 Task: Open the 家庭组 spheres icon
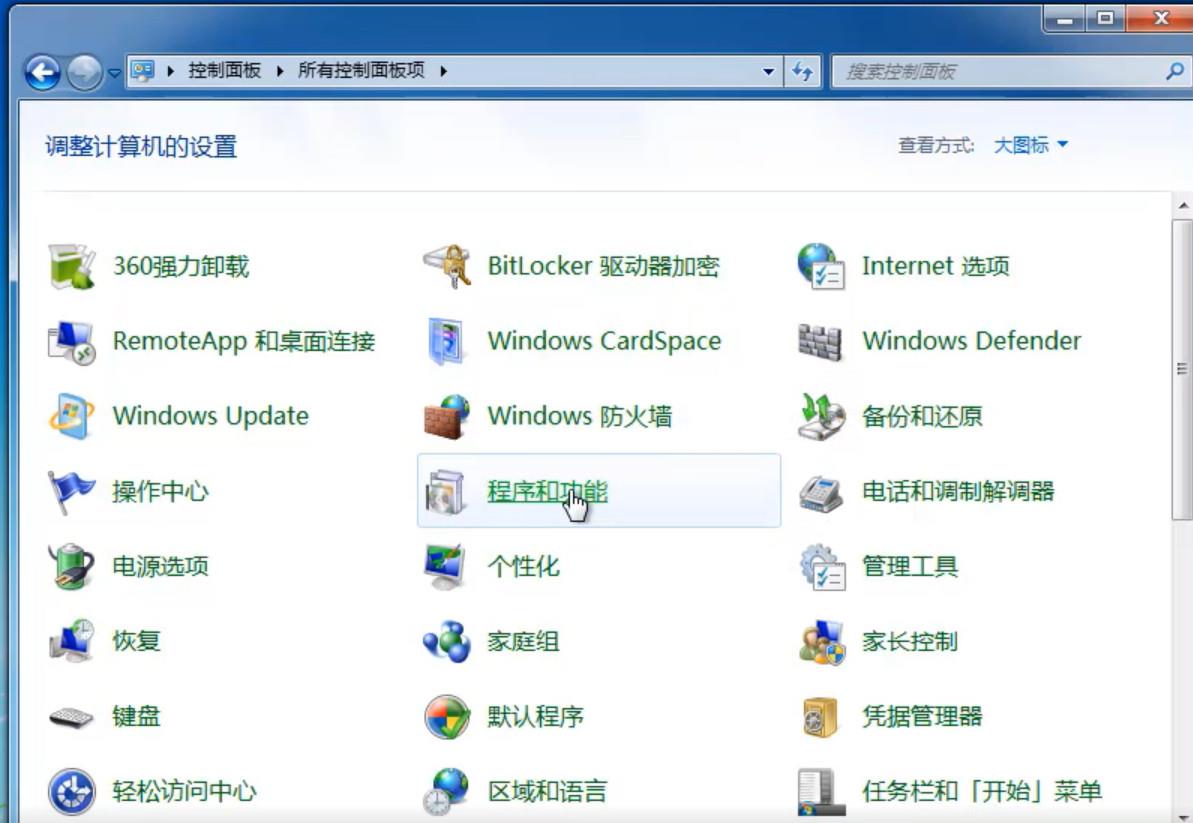447,641
